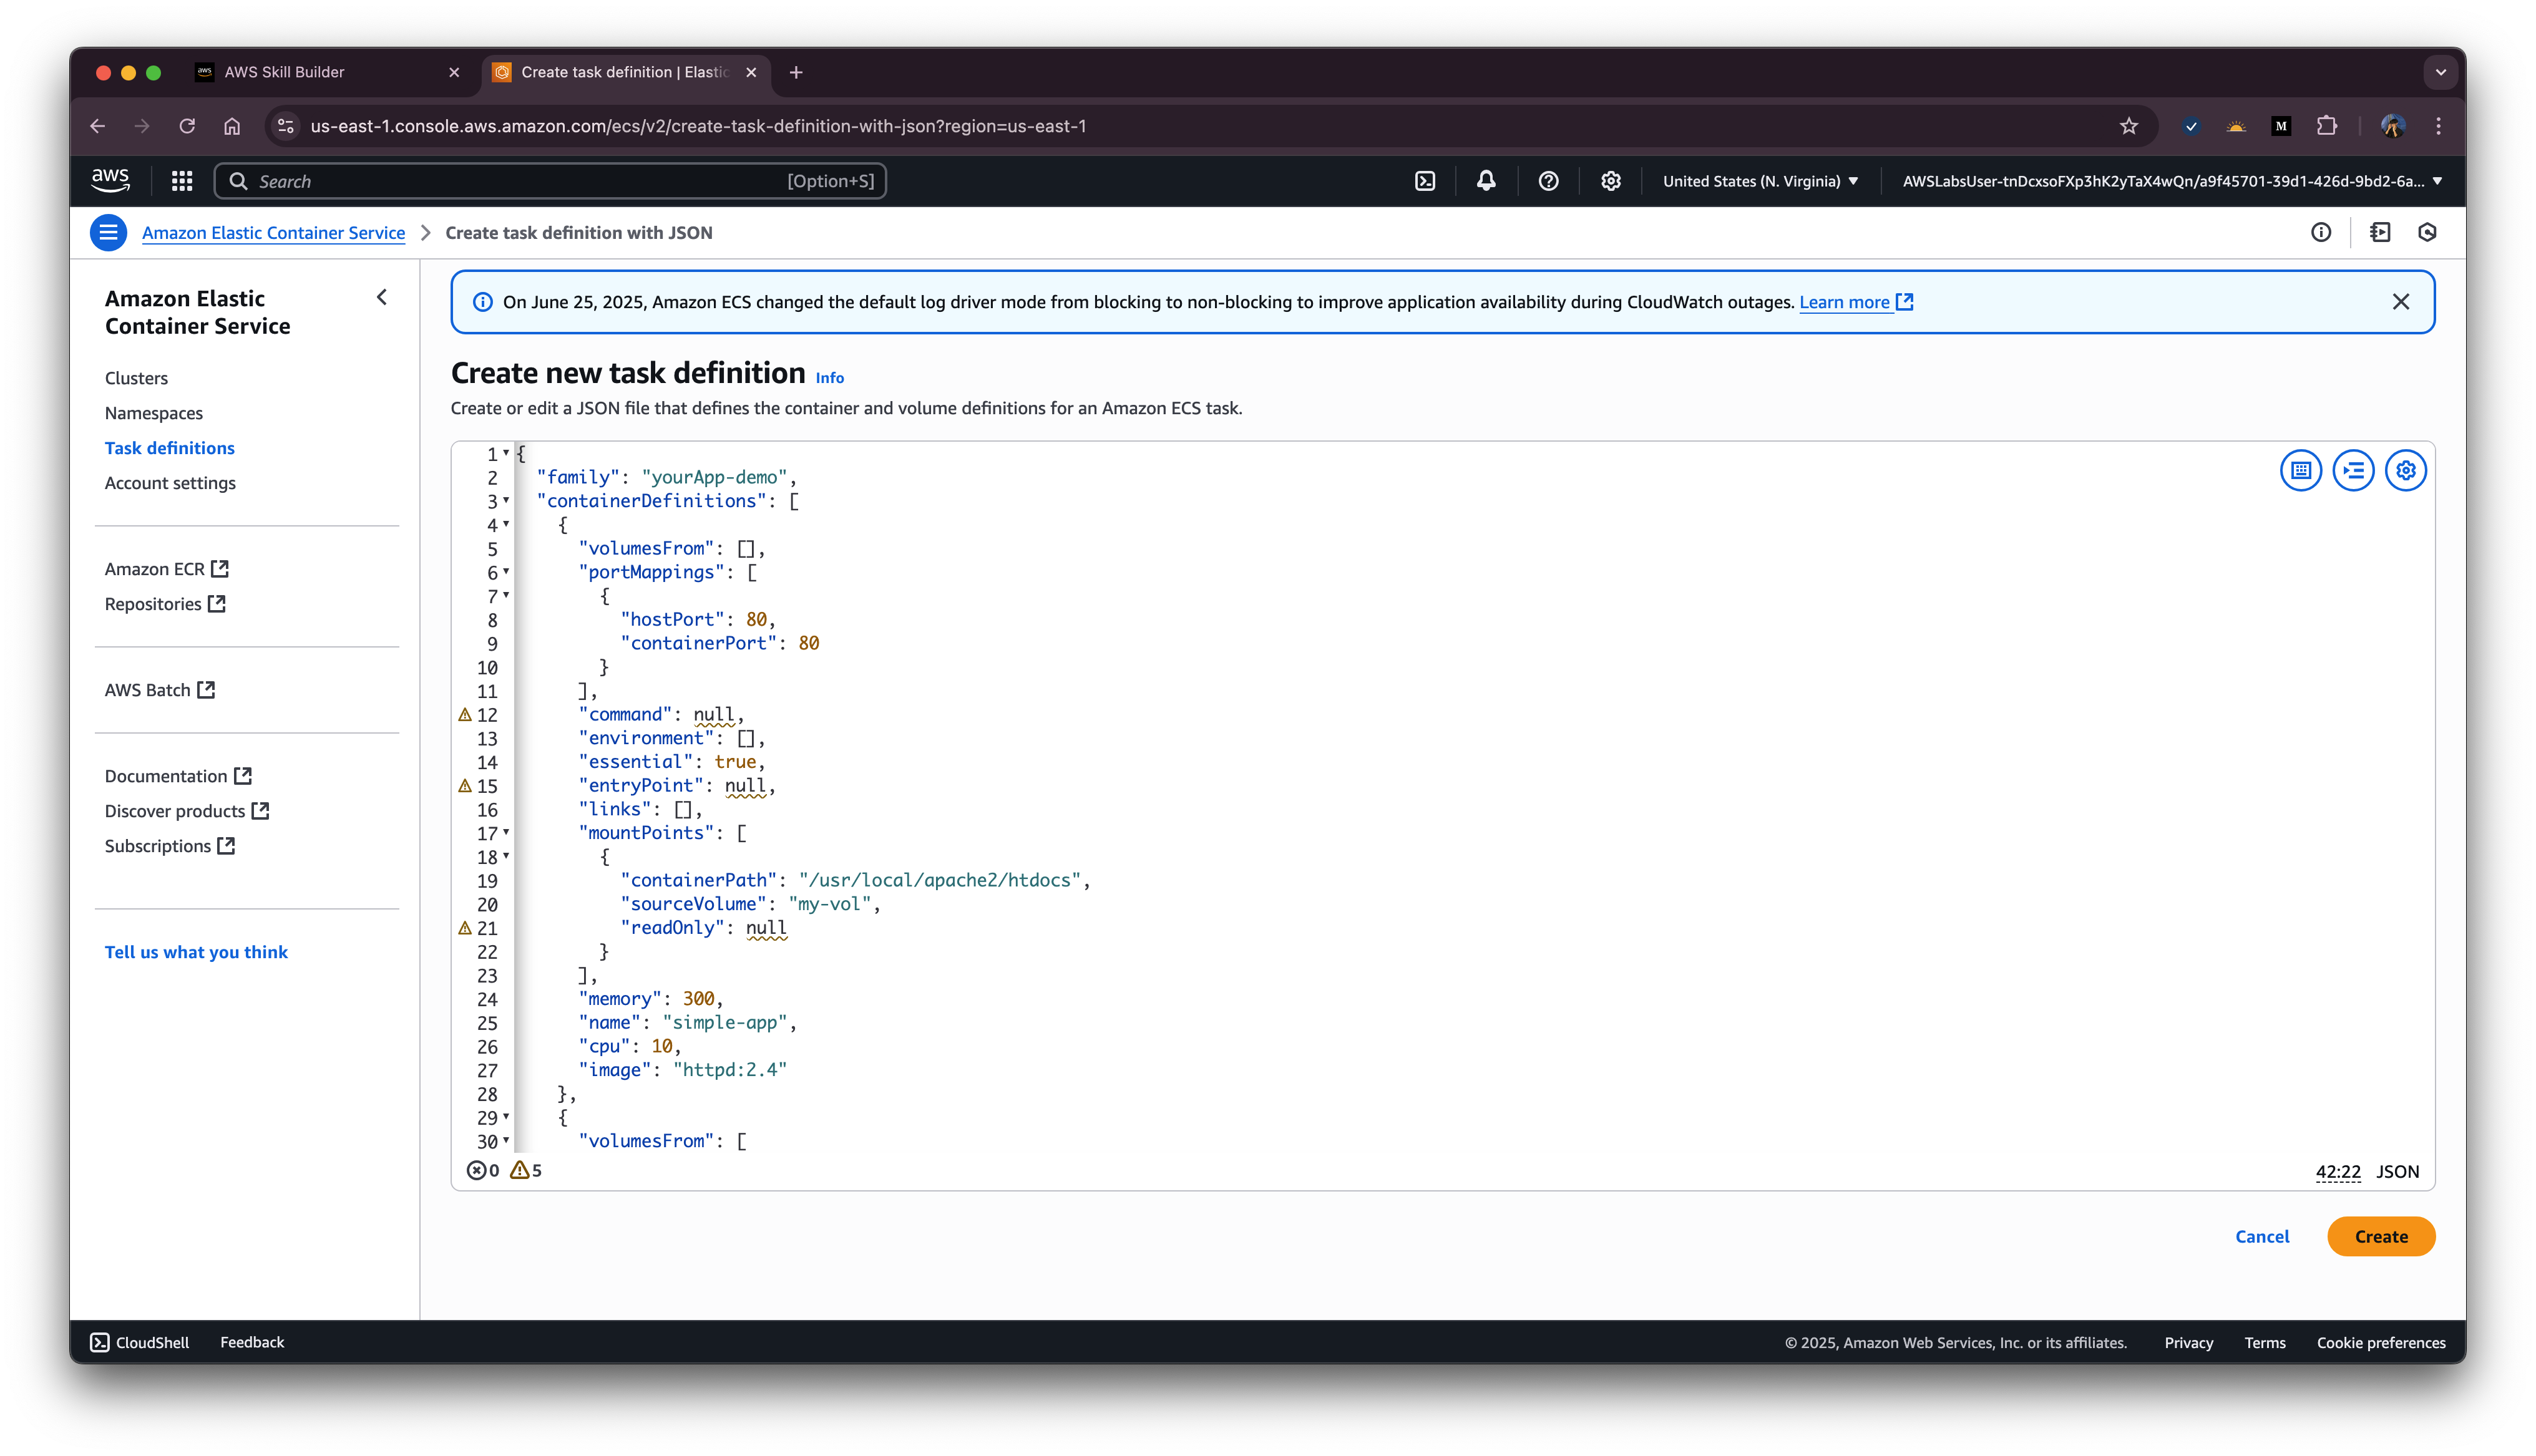Switch to the AWS Skill Builder tab
2536x1456 pixels.
click(328, 72)
